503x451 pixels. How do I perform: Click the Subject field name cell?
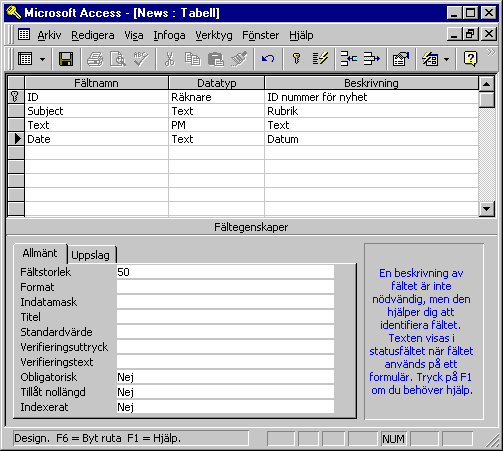pyautogui.click(x=97, y=111)
